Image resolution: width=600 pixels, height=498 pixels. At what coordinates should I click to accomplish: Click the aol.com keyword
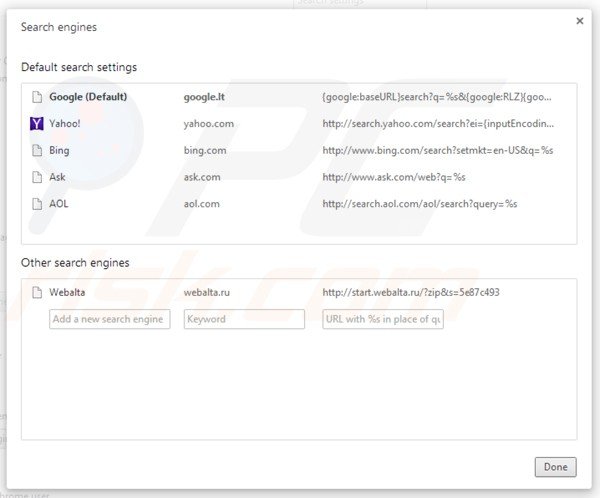202,204
